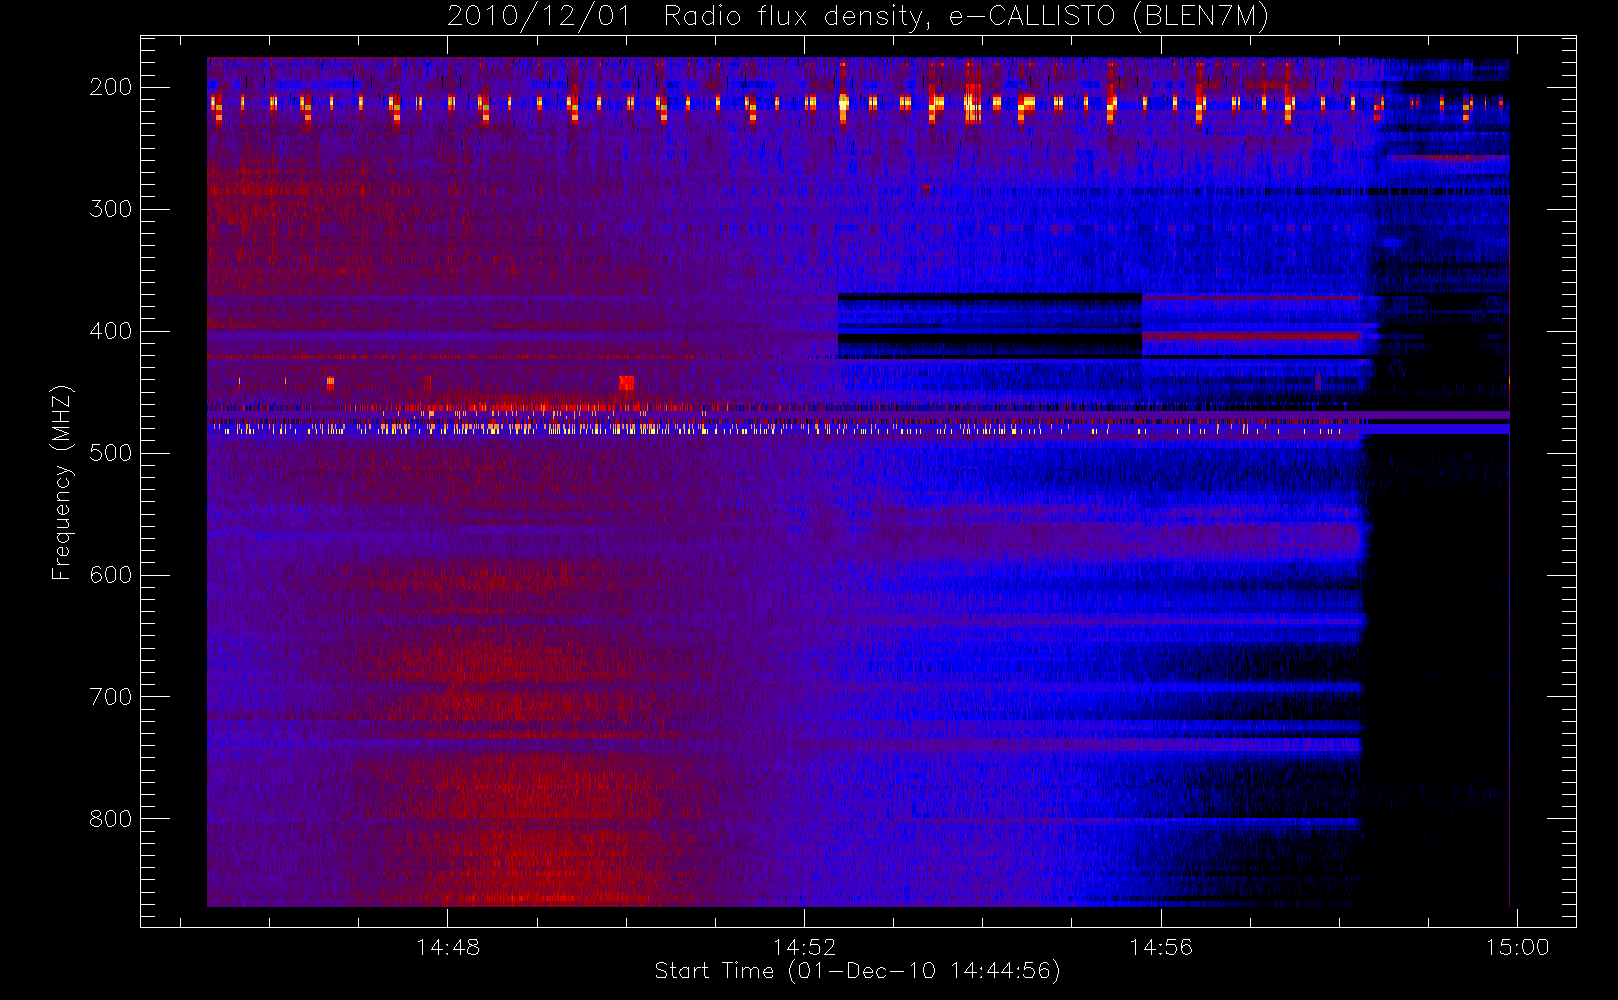Click the 14:56 time tick label
The image size is (1618, 1000).
coord(1161,947)
